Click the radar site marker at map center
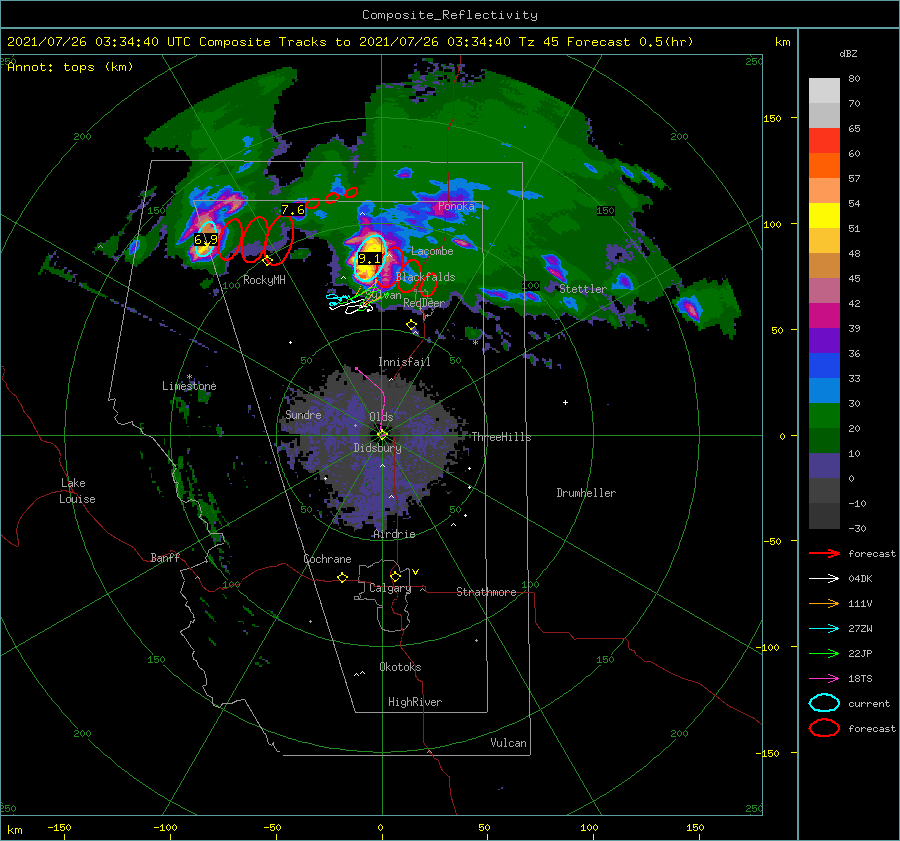This screenshot has height=841, width=900. coord(382,435)
